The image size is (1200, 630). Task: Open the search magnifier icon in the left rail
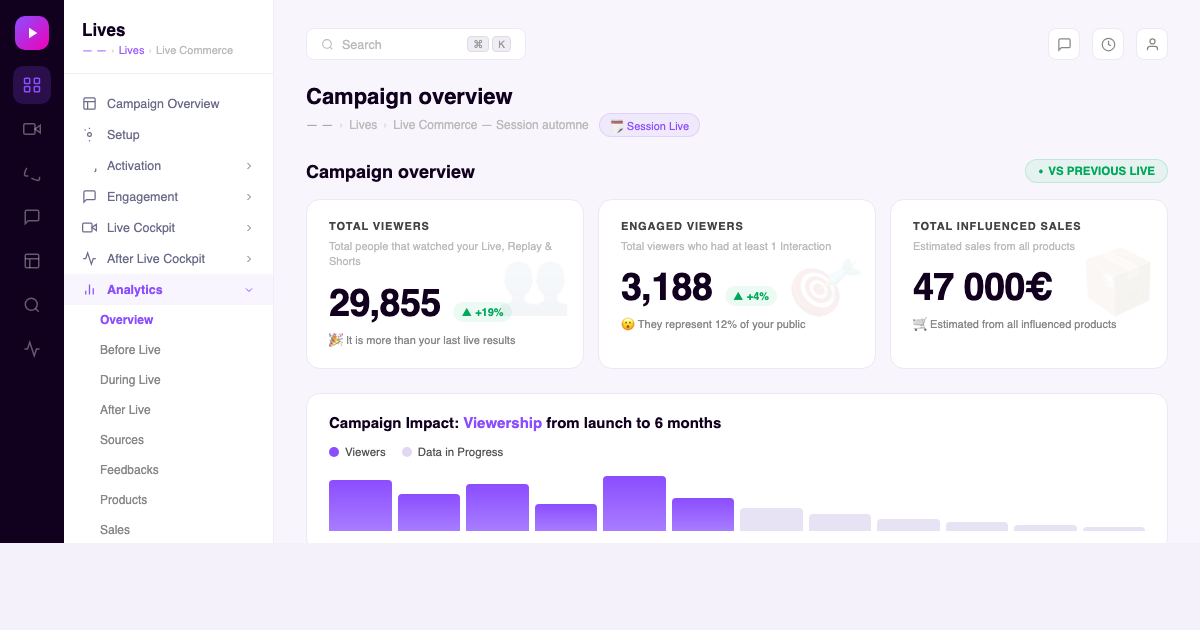tap(32, 305)
